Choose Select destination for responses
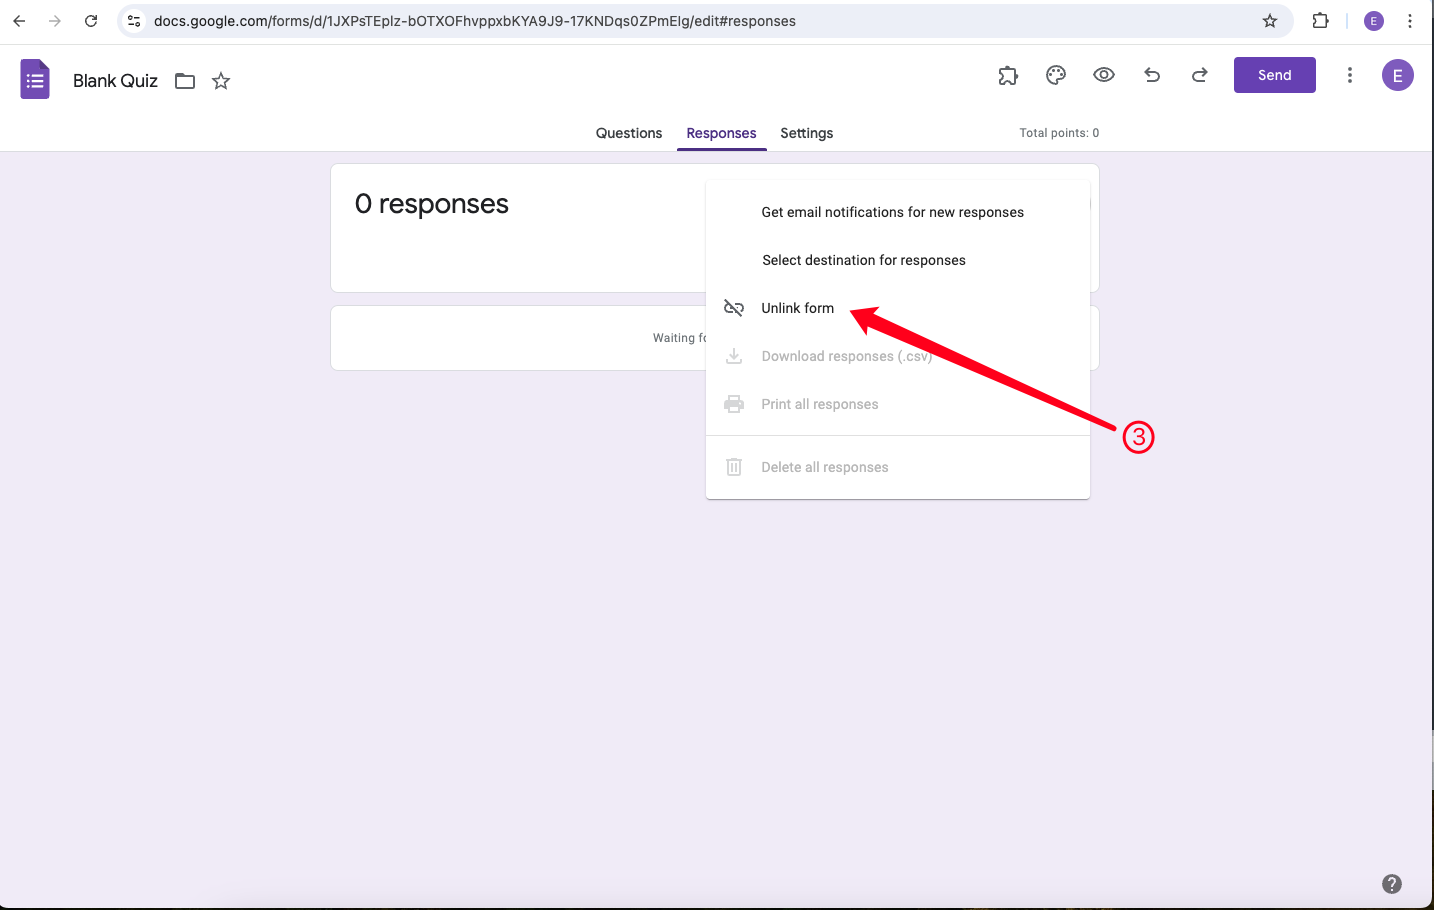The width and height of the screenshot is (1434, 910). click(x=864, y=260)
